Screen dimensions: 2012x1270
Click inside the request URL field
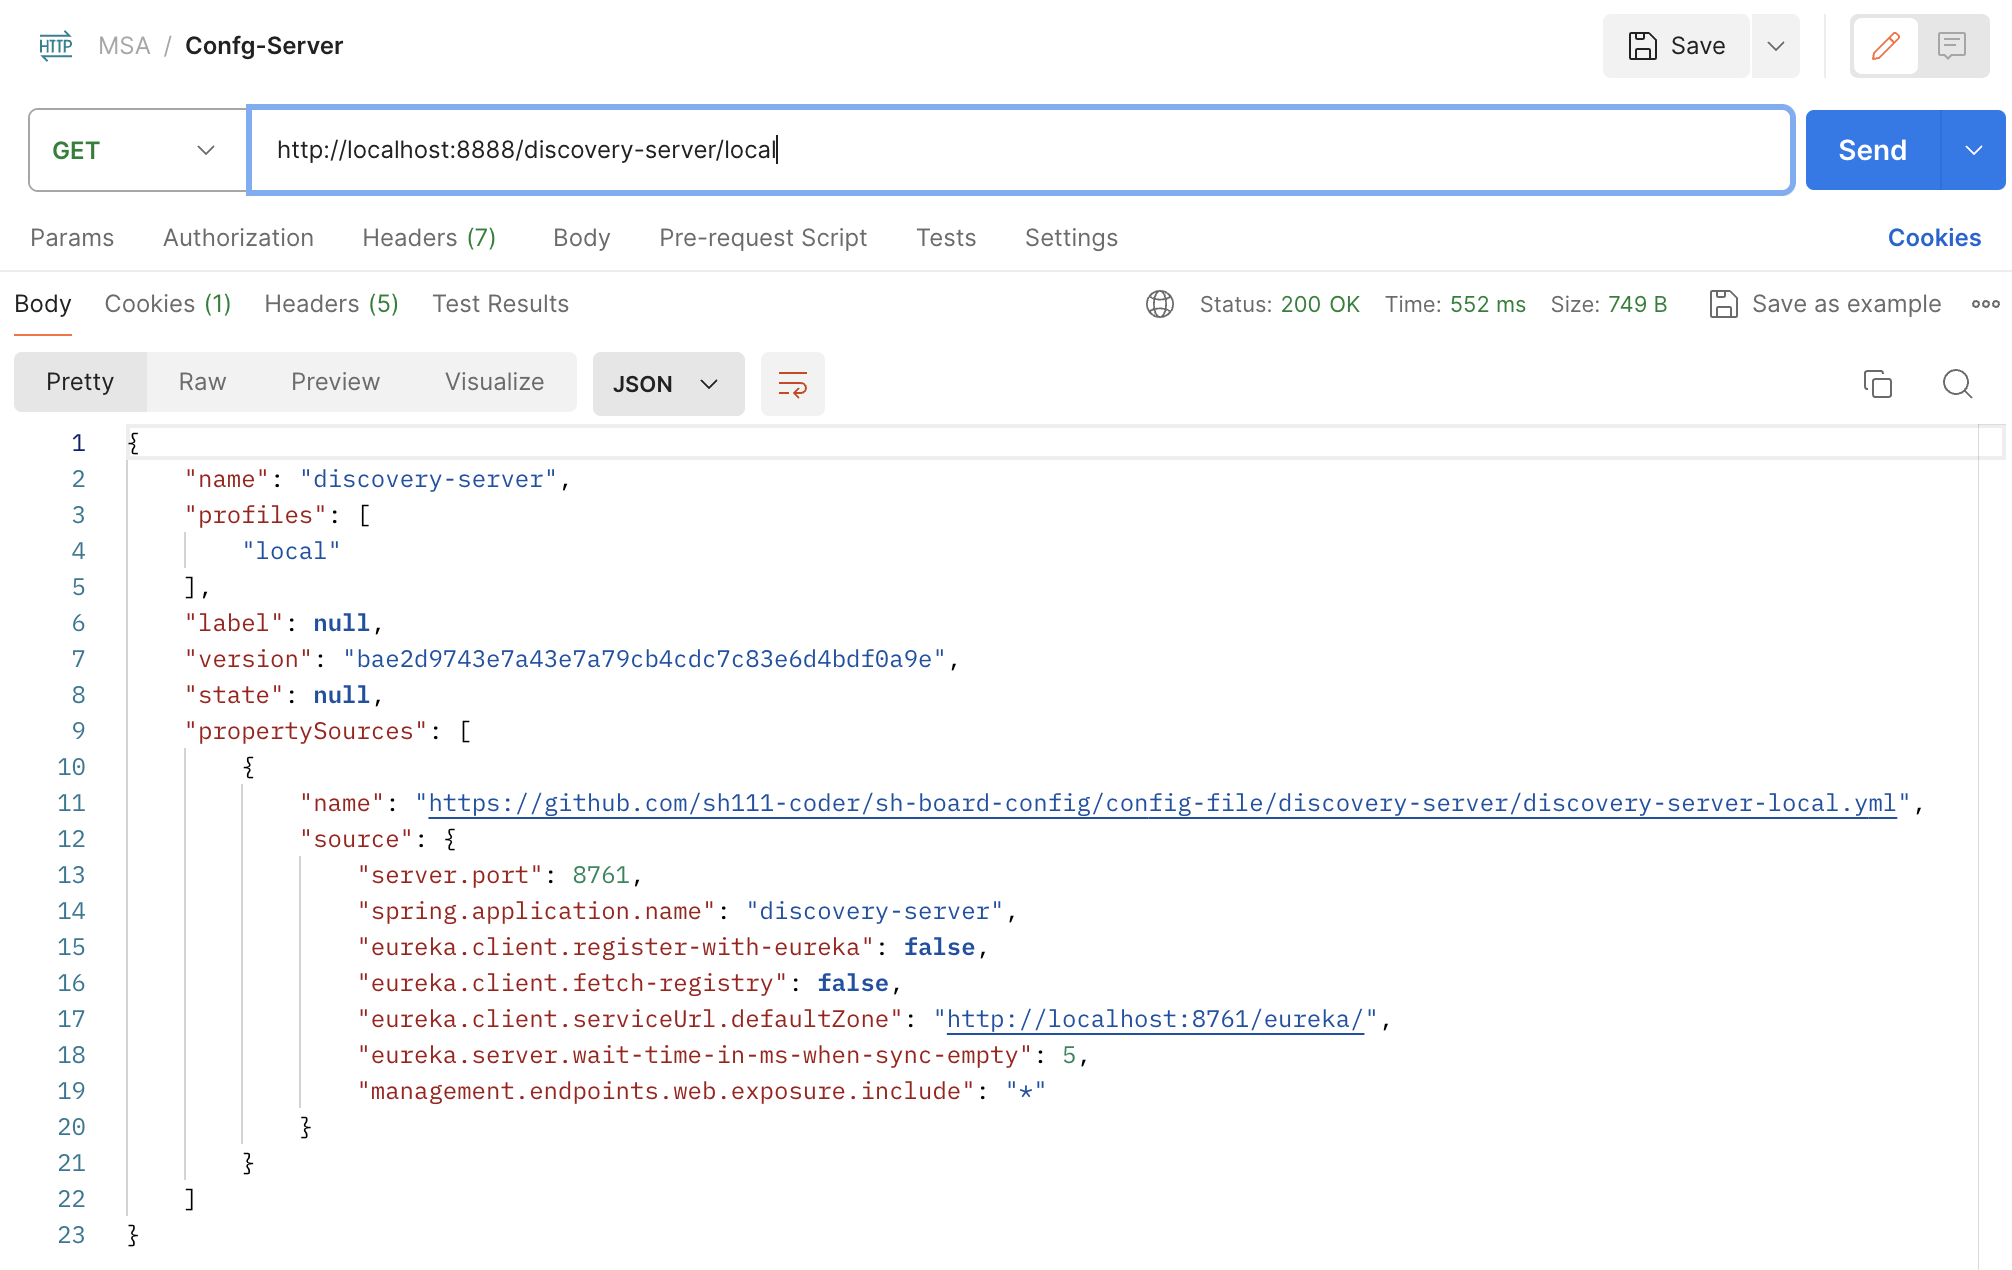1020,150
